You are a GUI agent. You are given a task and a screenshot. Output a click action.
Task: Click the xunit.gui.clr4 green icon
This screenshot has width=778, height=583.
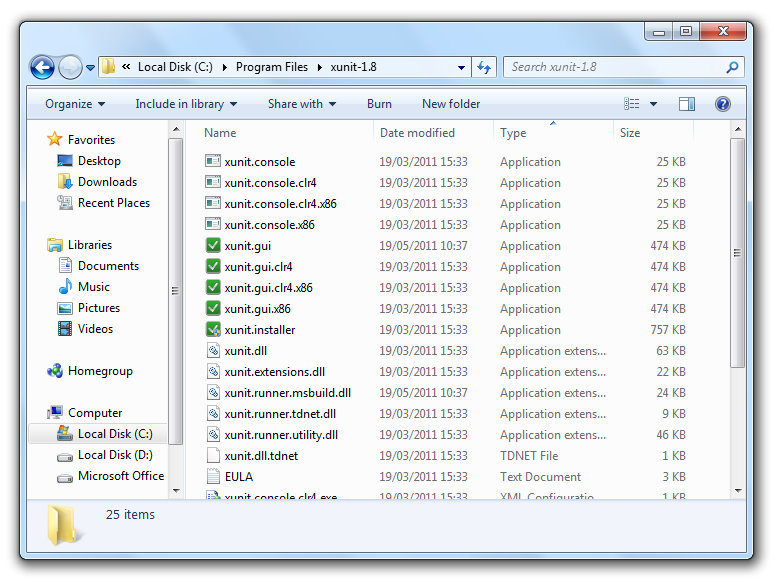coord(213,266)
